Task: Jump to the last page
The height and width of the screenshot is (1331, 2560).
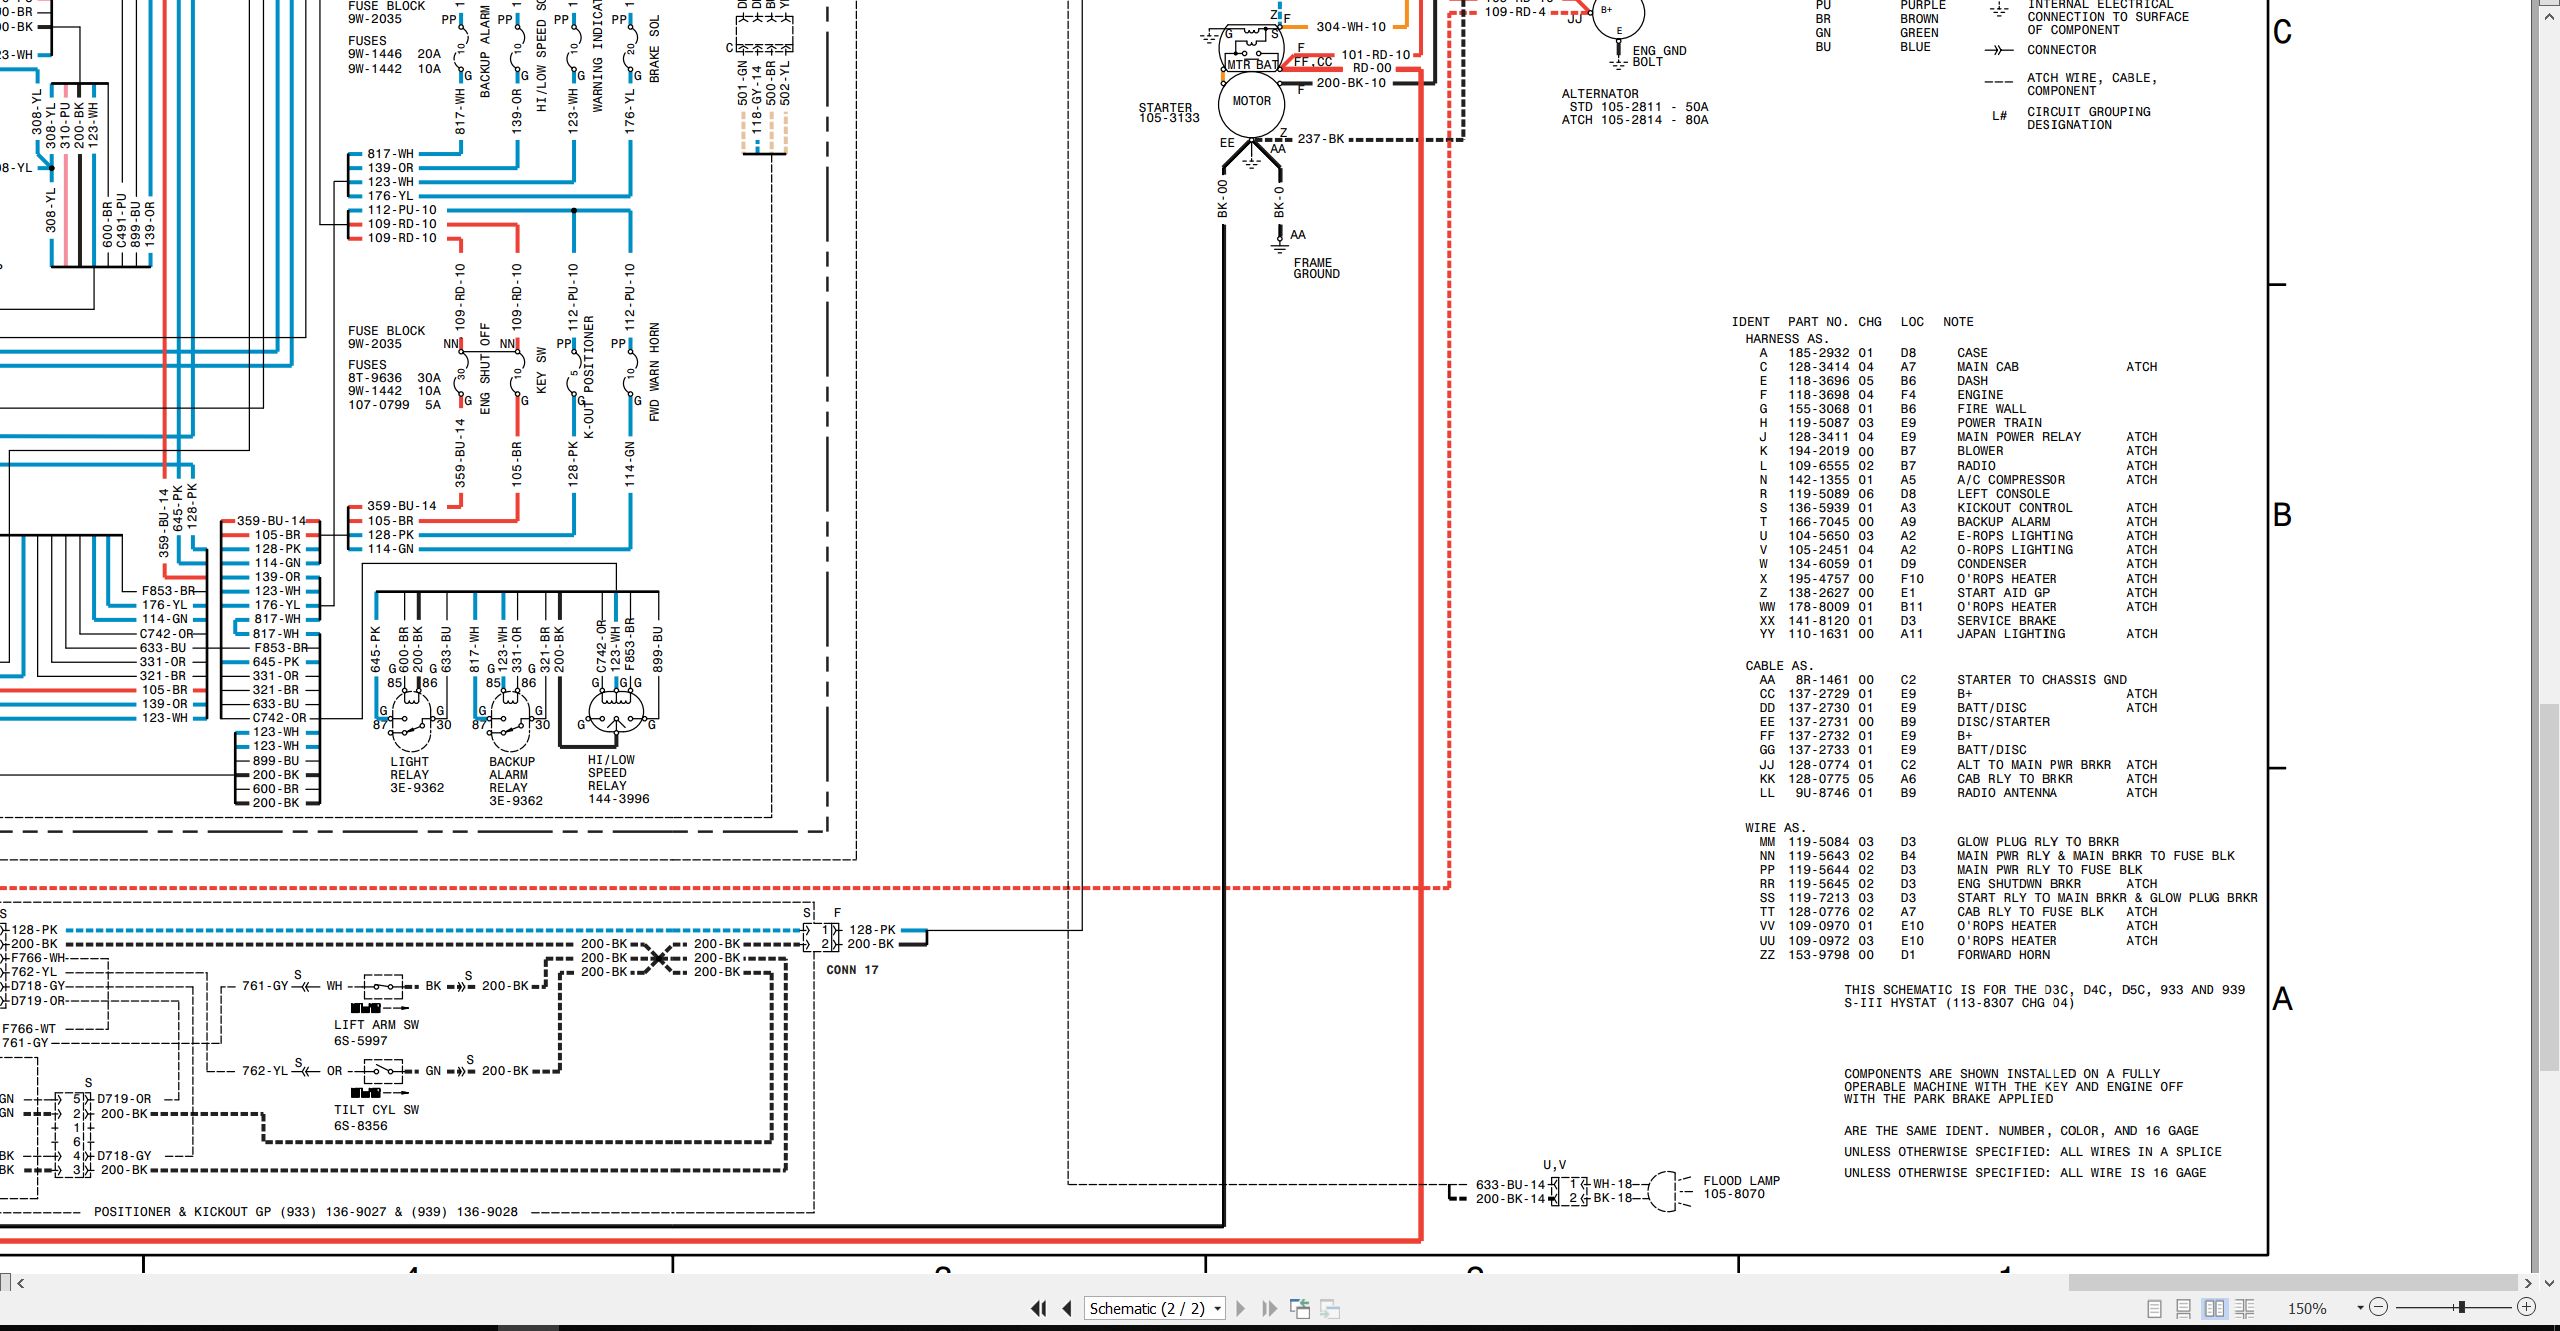Action: click(x=1269, y=1308)
